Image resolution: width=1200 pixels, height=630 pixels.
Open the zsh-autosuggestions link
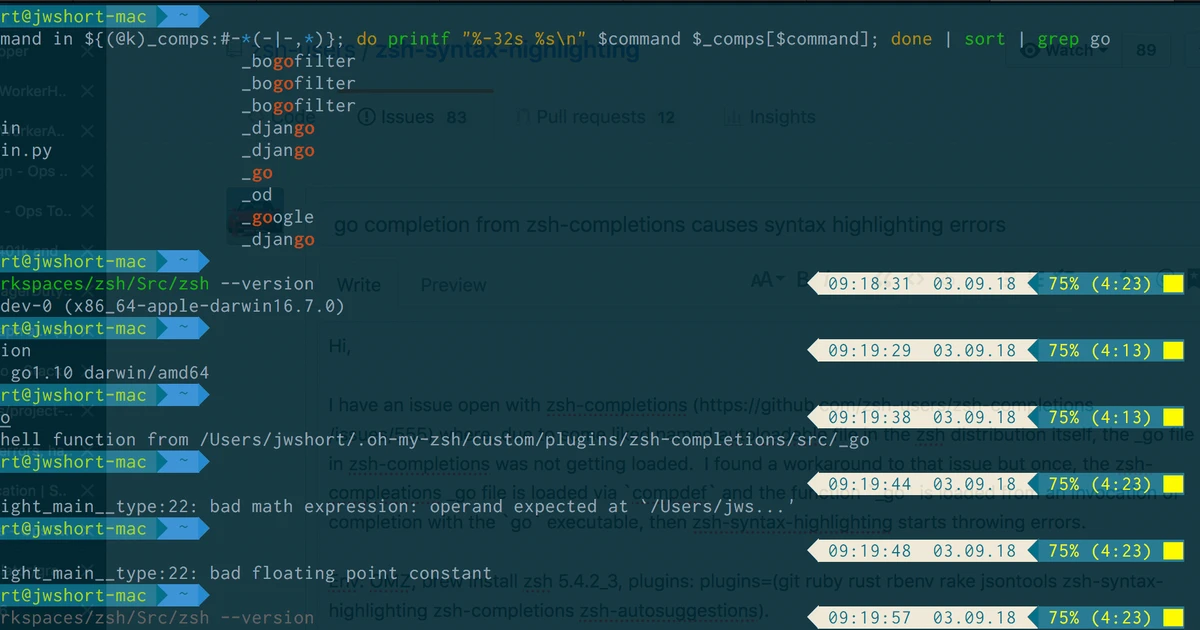tap(667, 611)
